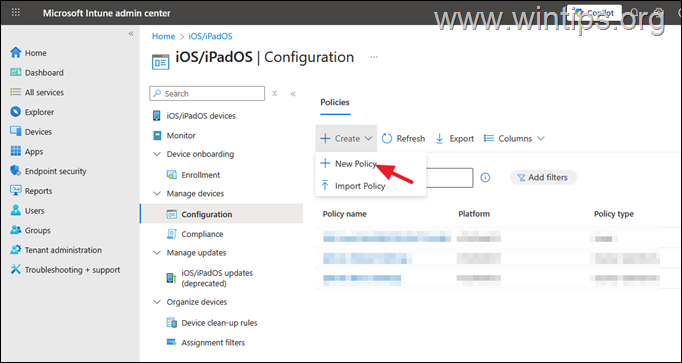The image size is (682, 363).
Task: Click the Explorer nav icon
Action: [16, 112]
